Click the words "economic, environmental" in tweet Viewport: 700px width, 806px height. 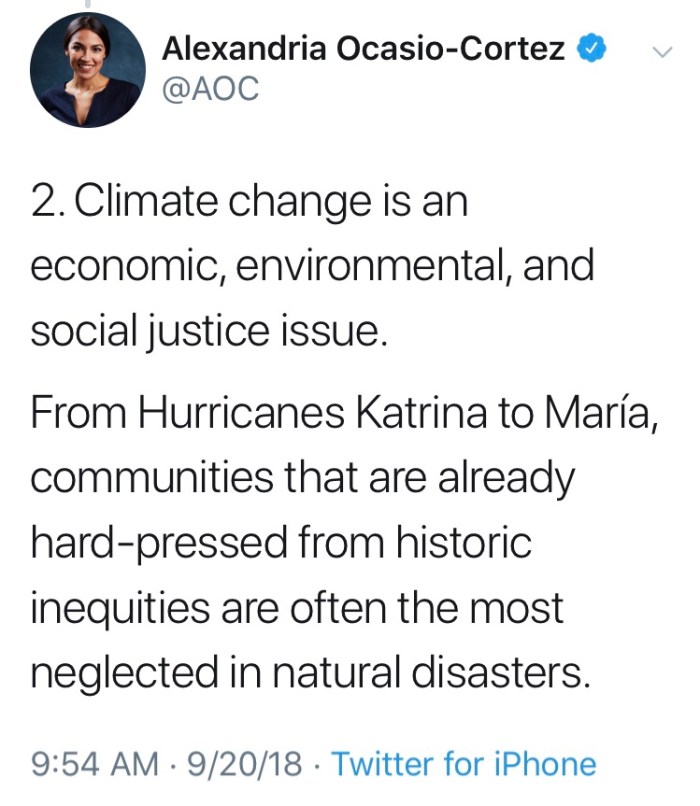coord(268,266)
